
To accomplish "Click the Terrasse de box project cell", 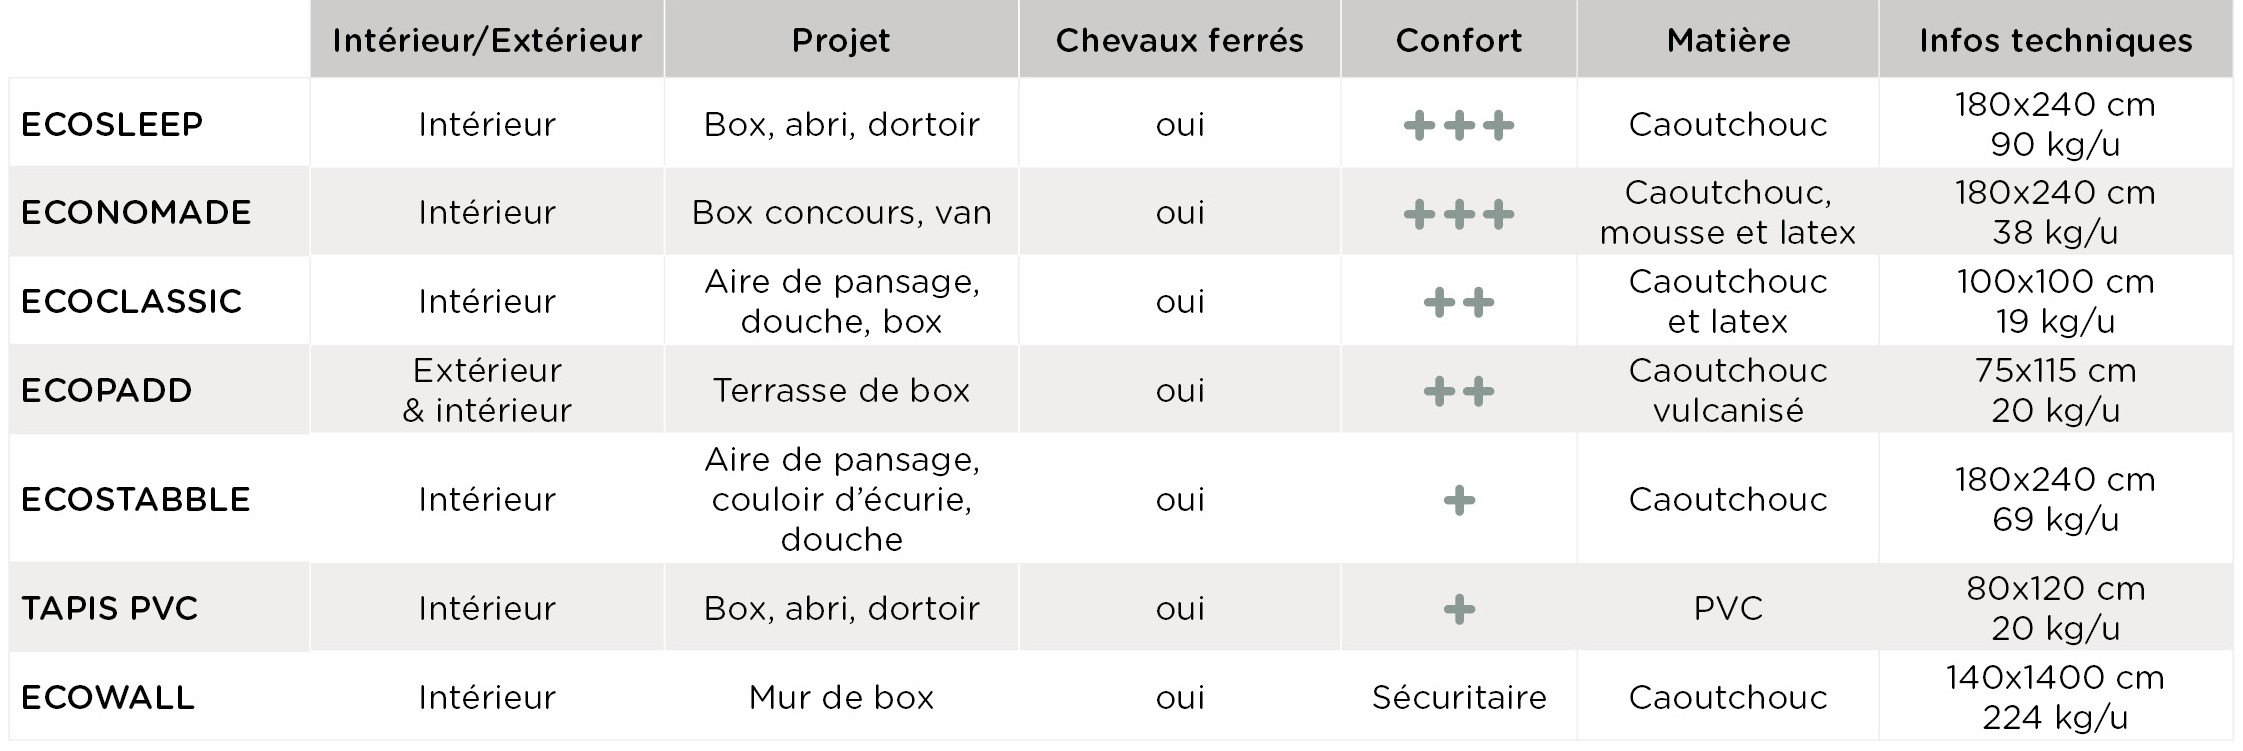I will point(841,390).
